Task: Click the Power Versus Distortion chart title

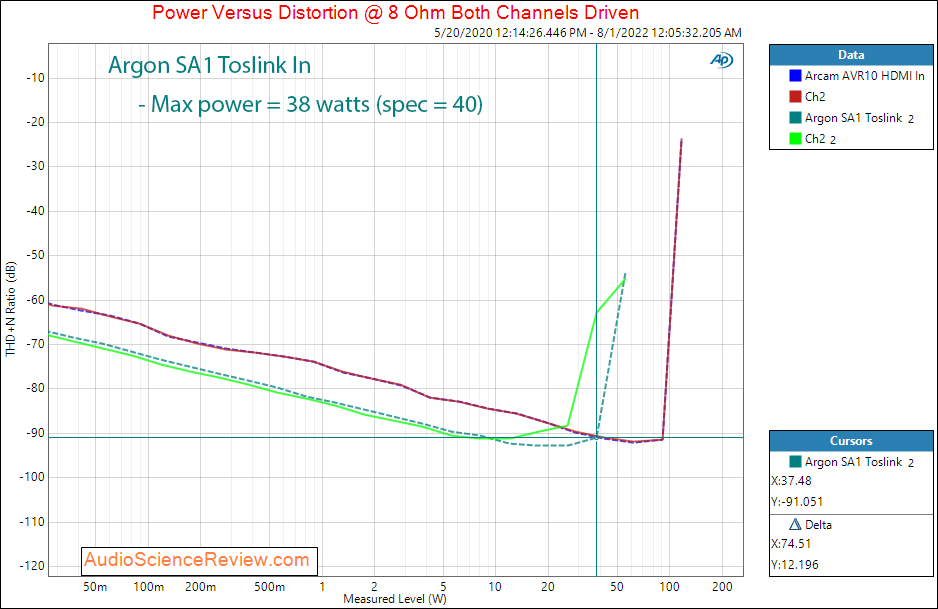Action: pos(395,13)
